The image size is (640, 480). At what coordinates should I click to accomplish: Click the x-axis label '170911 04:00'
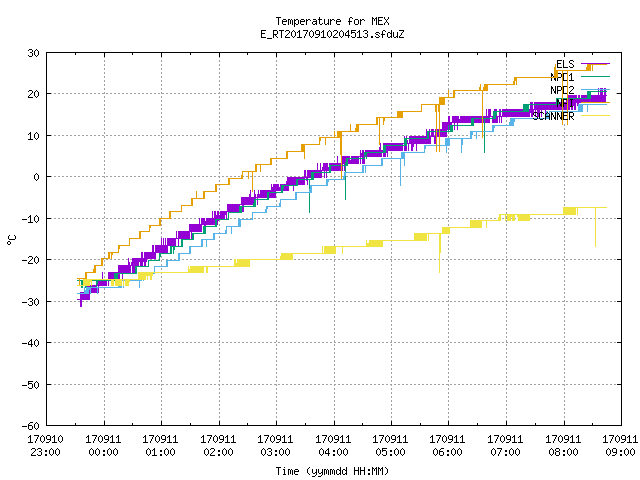coord(333,446)
